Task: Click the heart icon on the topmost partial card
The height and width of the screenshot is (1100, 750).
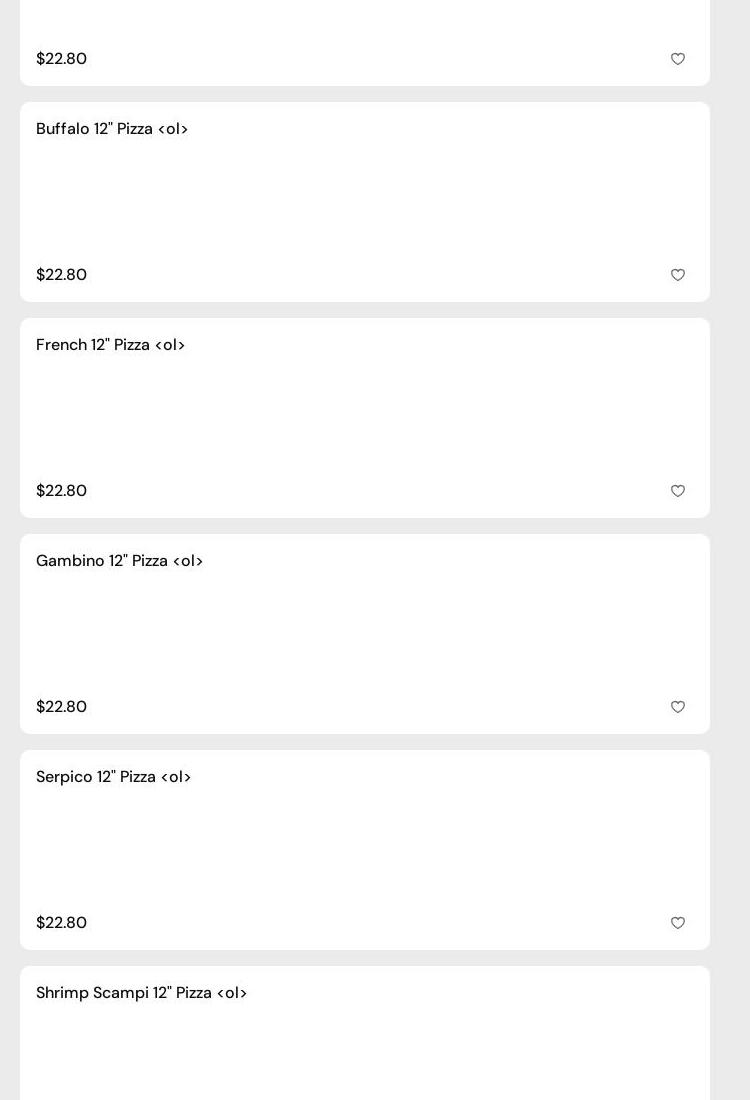Action: [678, 59]
